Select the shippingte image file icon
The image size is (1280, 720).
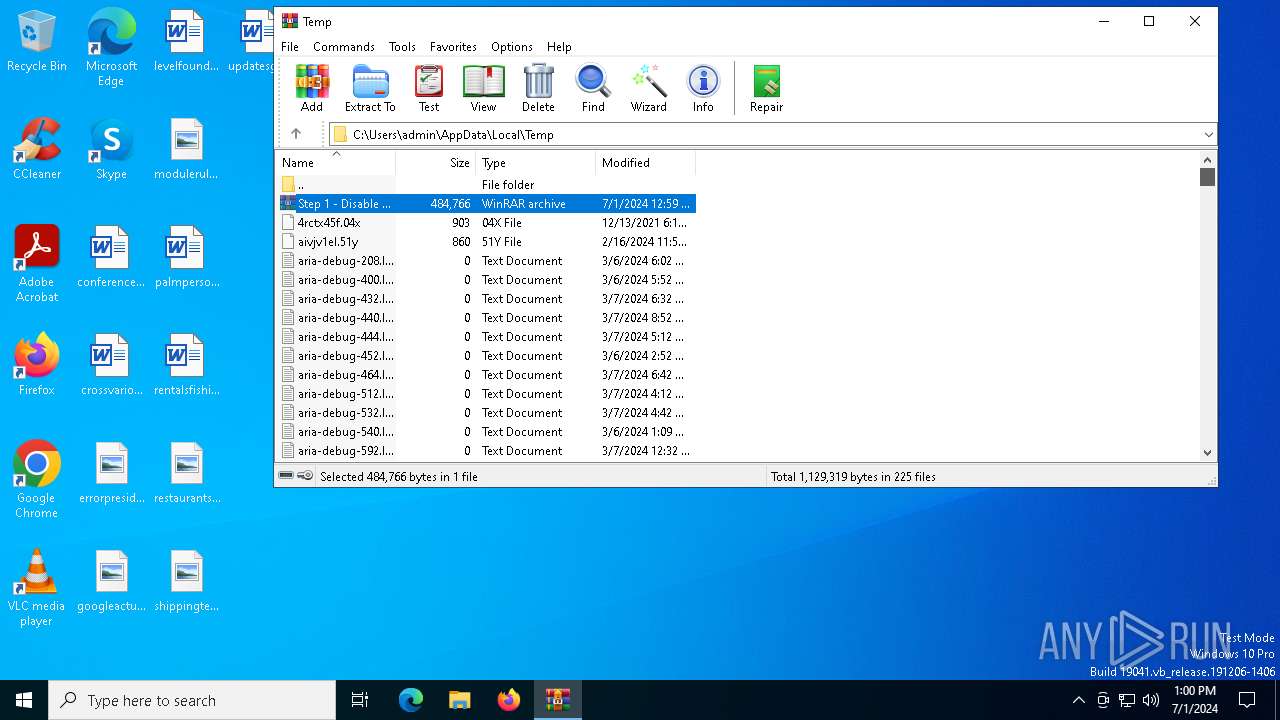pyautogui.click(x=186, y=581)
